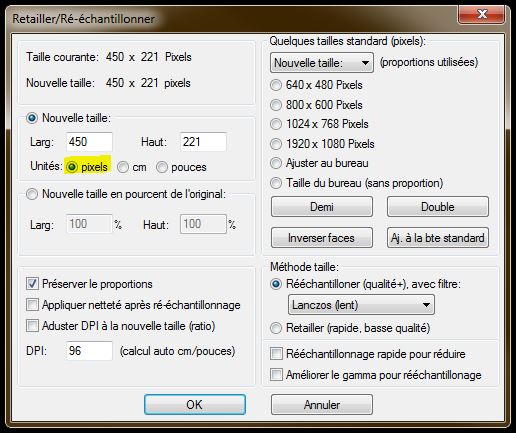
Task: Click "(proportions utilisées)" label
Action: point(429,62)
